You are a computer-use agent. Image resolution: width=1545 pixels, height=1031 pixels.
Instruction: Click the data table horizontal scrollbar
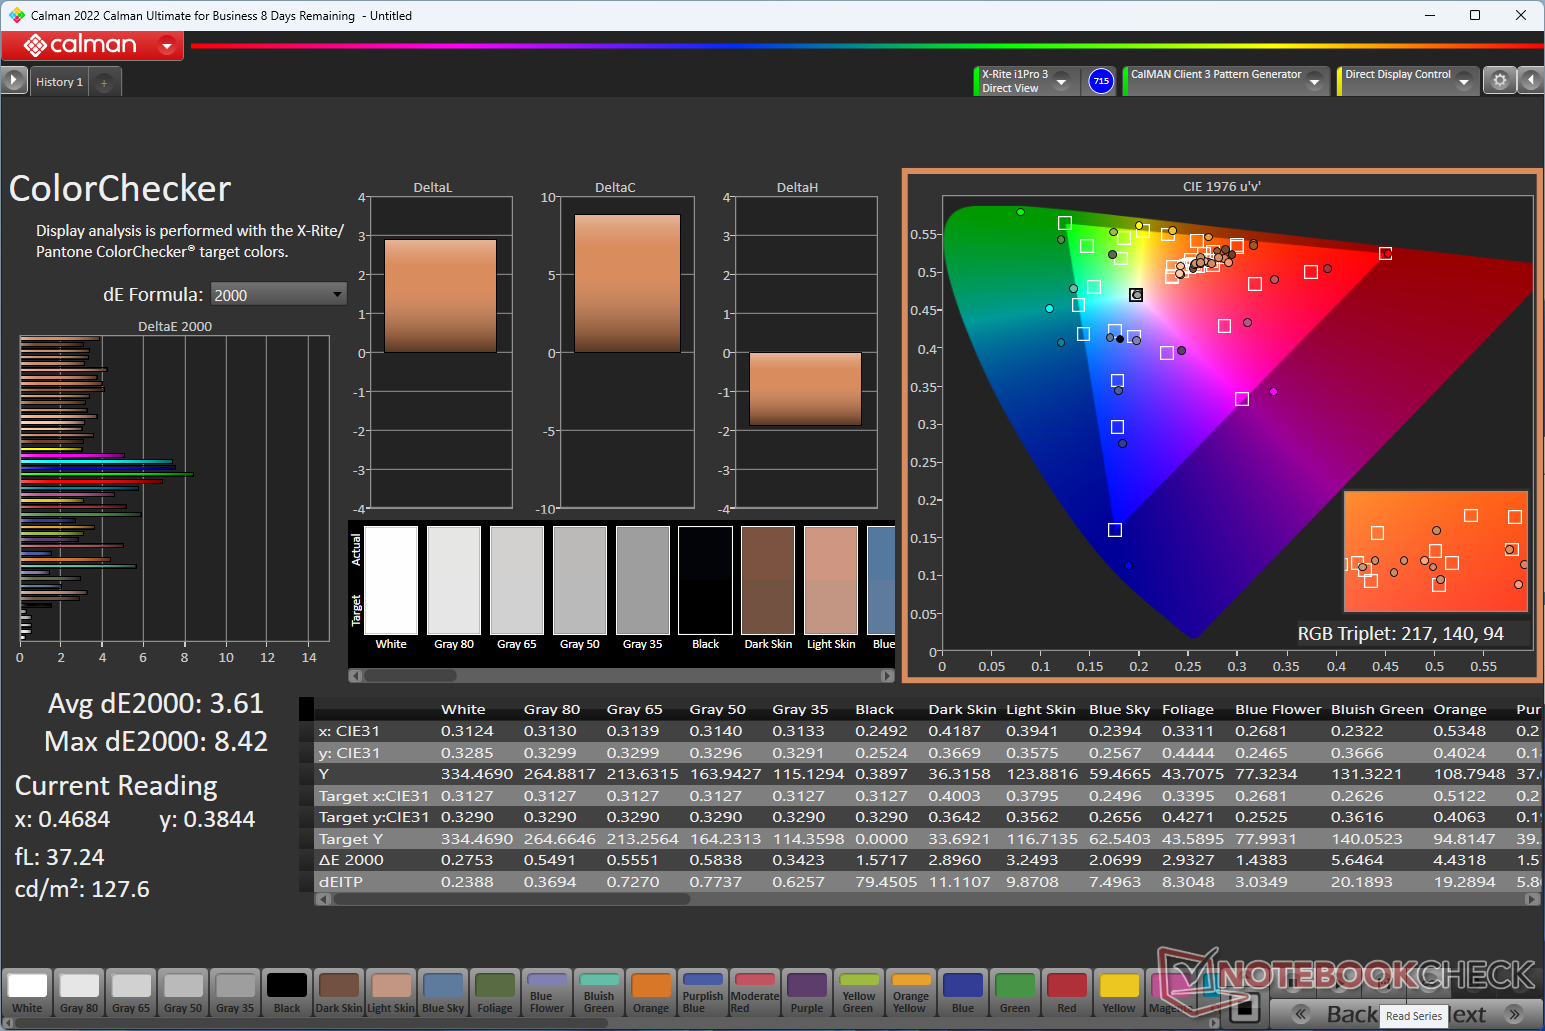click(x=512, y=899)
